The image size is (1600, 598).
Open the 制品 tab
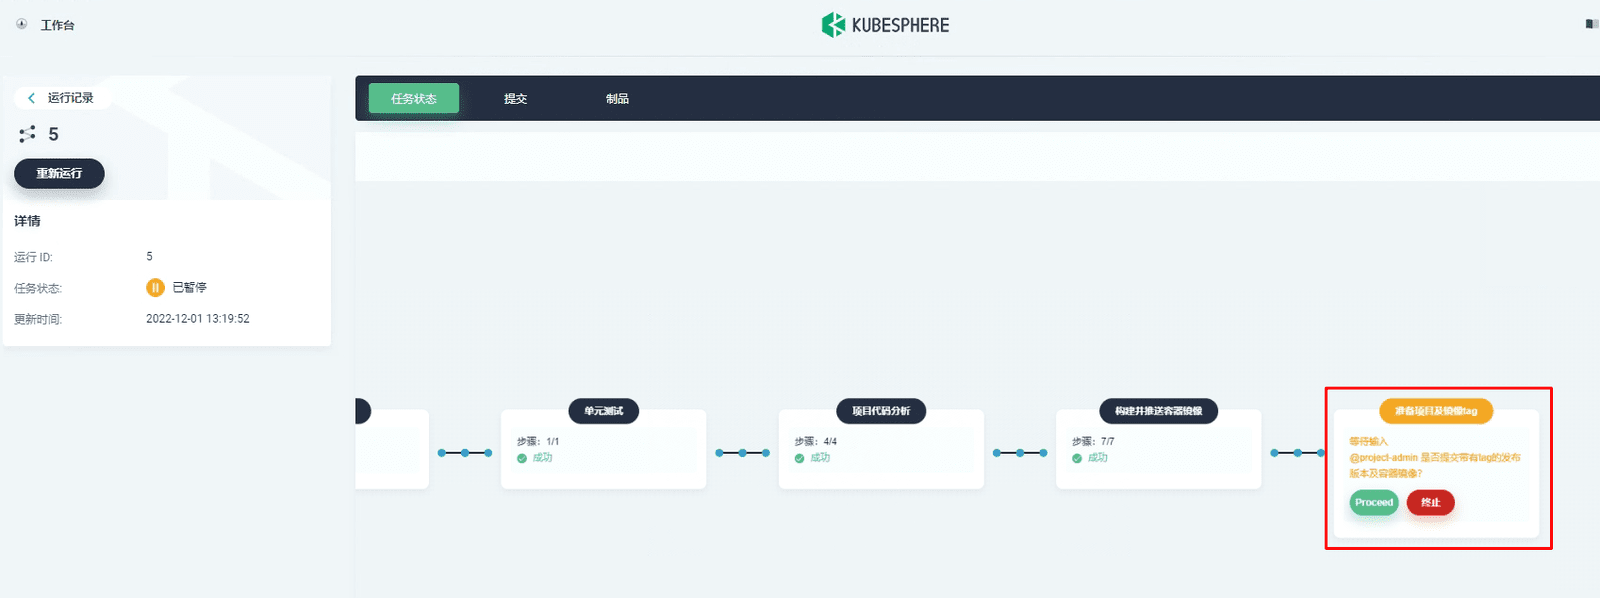pyautogui.click(x=618, y=98)
